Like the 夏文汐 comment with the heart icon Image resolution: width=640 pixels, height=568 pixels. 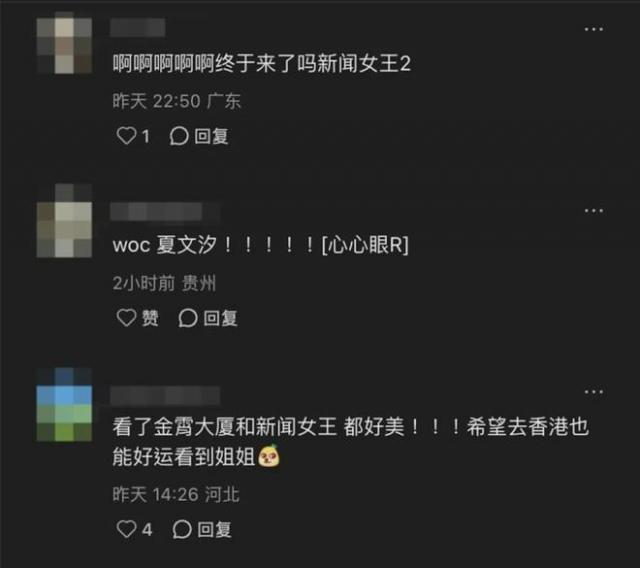point(126,317)
